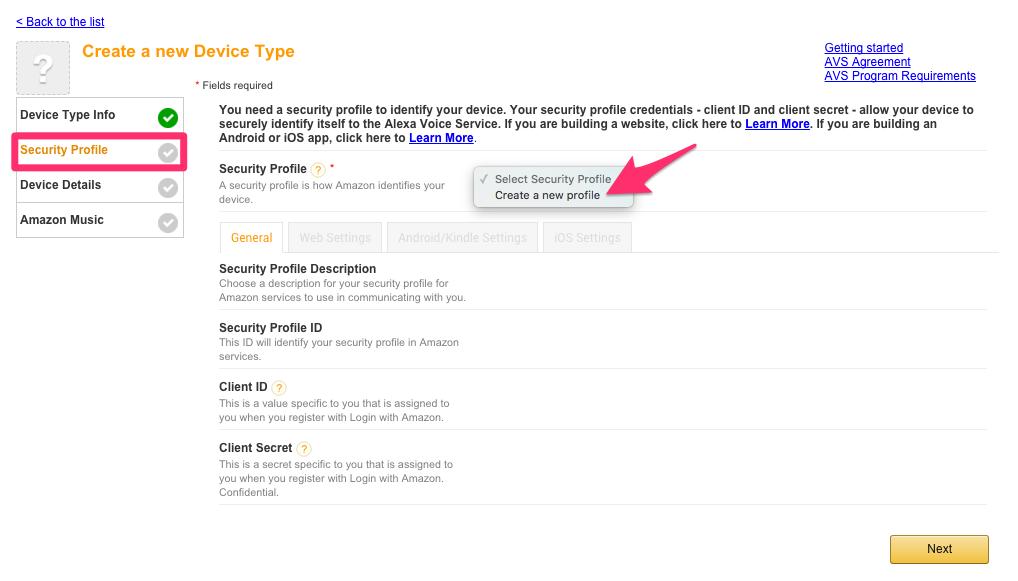
Task: Open the AVS Program Requirements link
Action: pyautogui.click(x=899, y=76)
